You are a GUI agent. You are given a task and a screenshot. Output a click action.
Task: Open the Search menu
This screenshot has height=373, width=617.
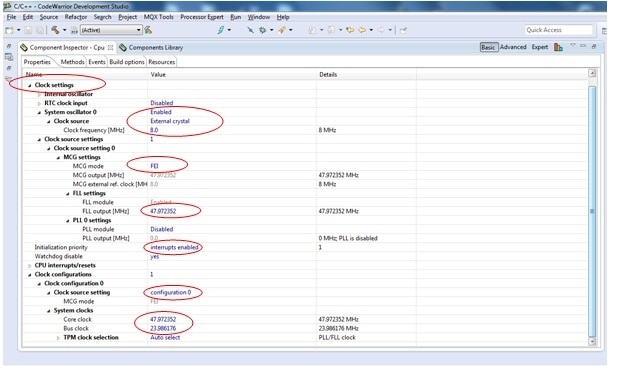(103, 17)
